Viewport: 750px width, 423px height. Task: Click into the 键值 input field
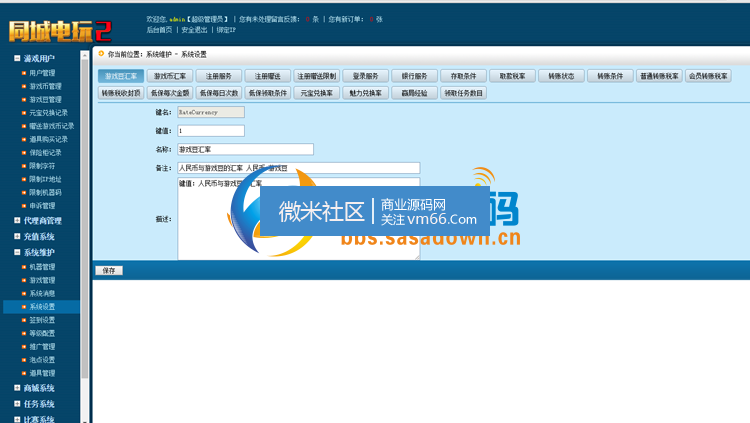tap(211, 131)
